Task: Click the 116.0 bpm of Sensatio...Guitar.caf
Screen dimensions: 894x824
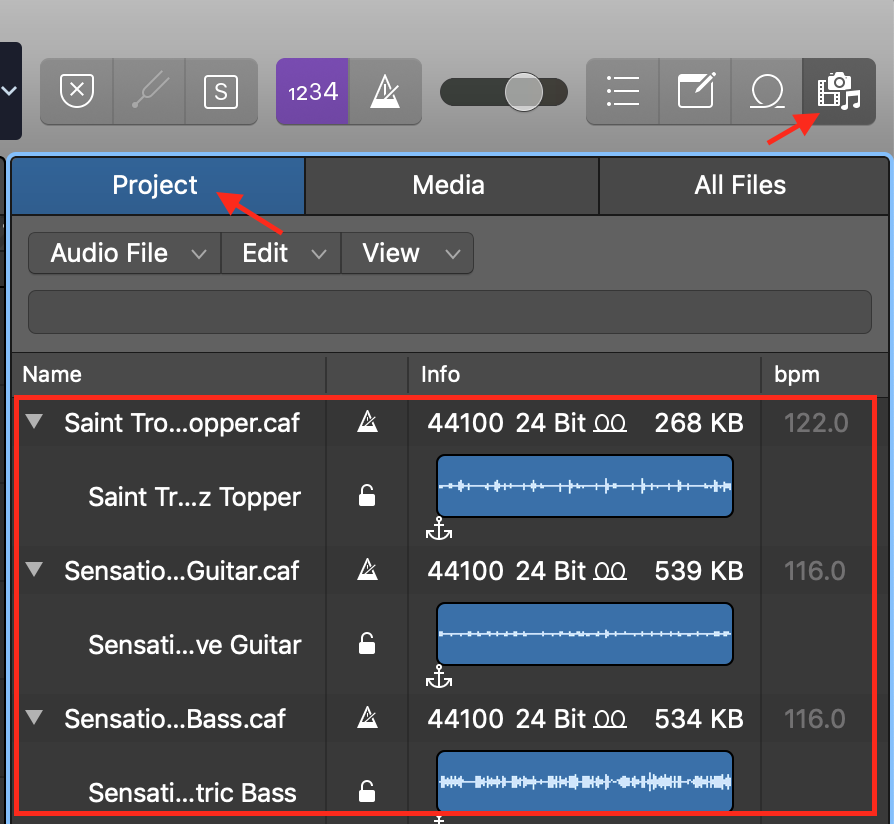Action: point(814,571)
